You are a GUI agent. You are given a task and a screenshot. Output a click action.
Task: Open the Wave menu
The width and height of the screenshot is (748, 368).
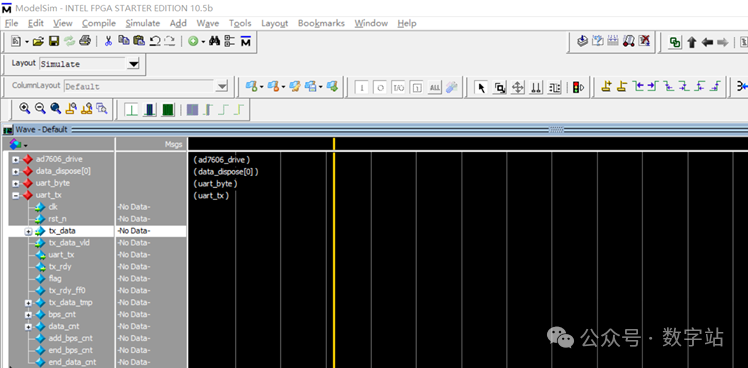(208, 23)
